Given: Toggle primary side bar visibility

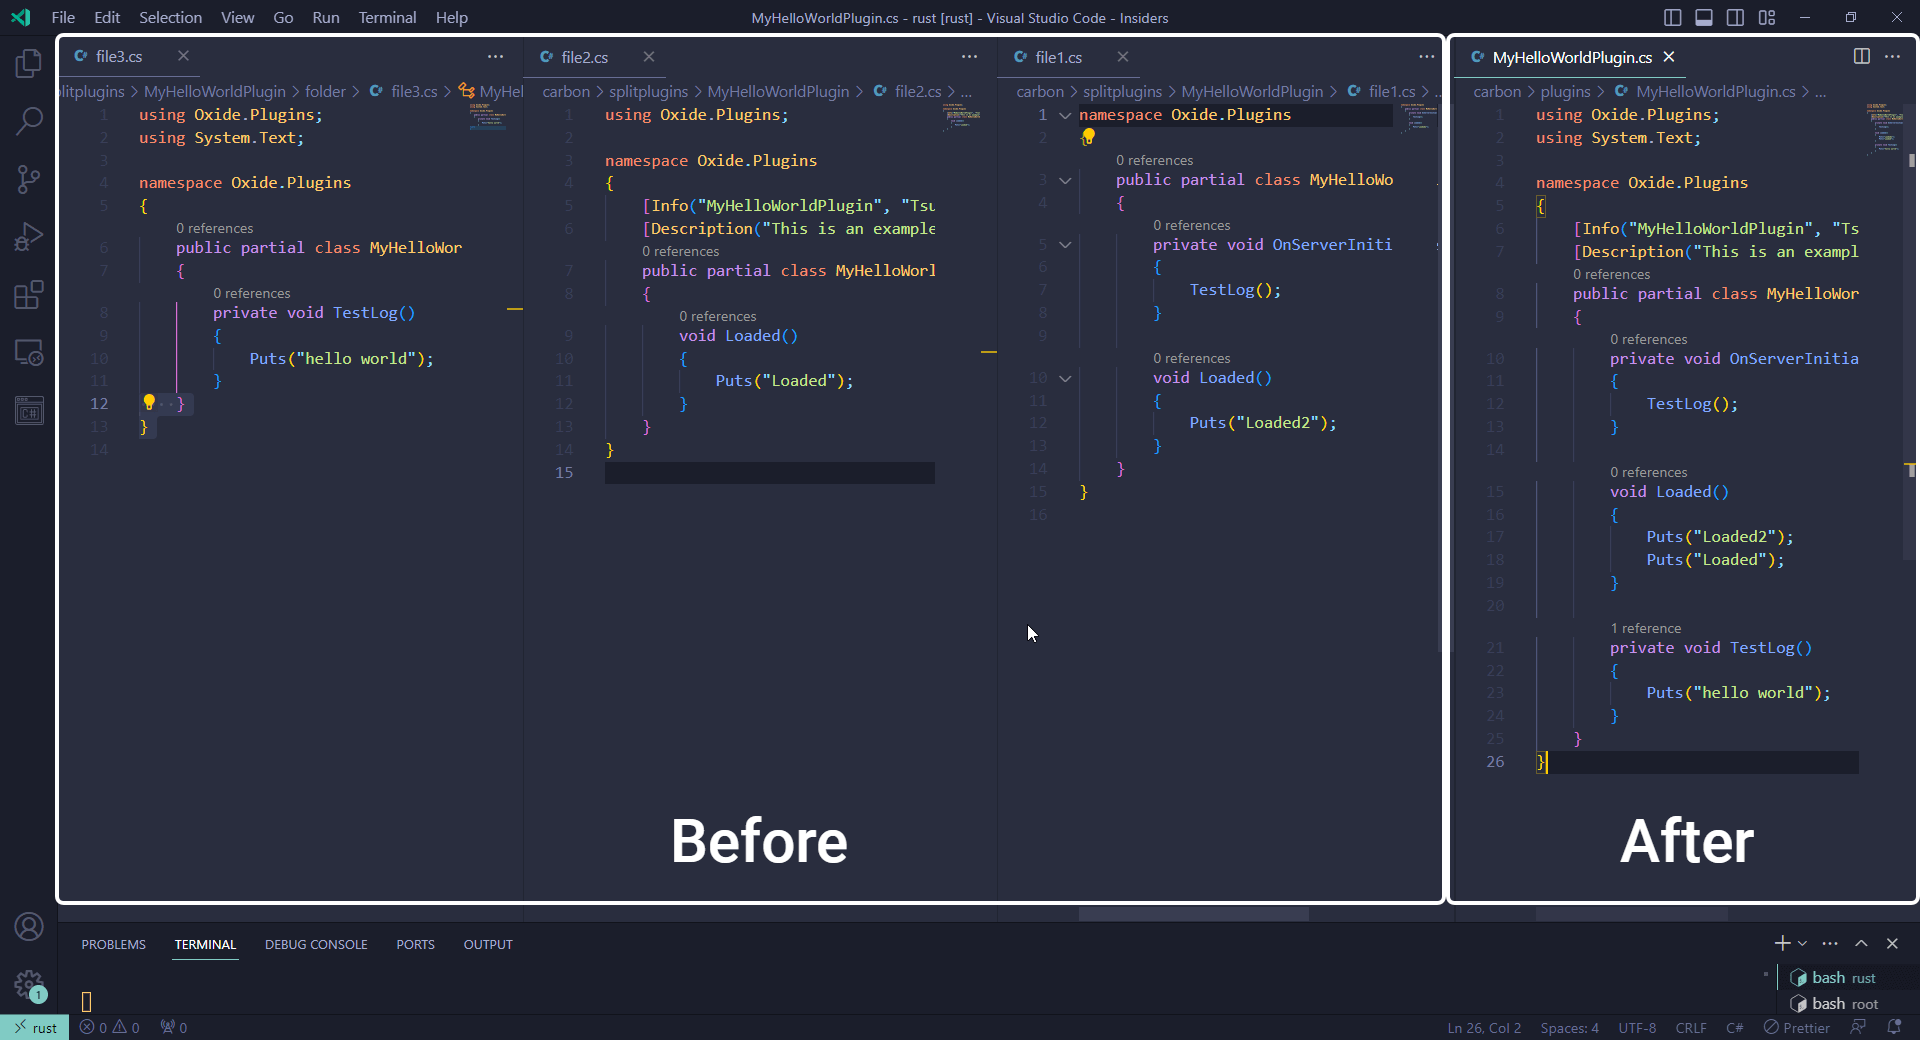Looking at the screenshot, I should 1673,17.
